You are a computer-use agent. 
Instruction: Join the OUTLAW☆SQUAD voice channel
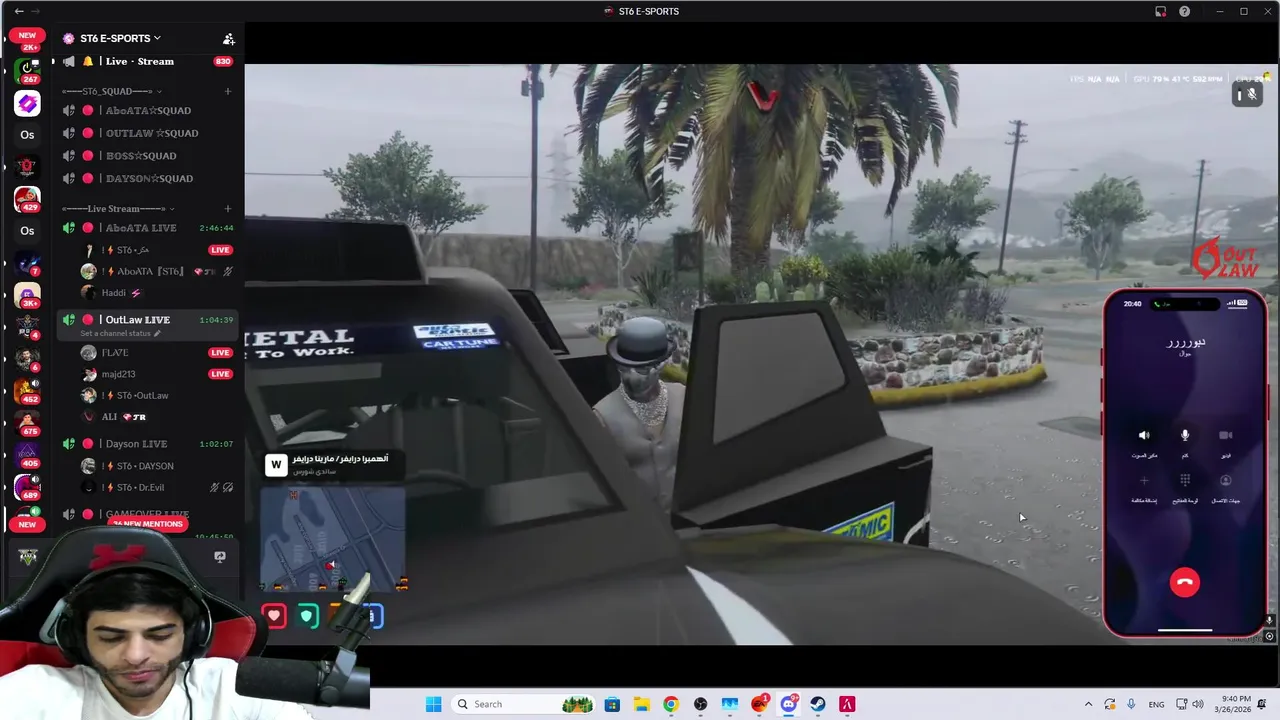[x=148, y=133]
